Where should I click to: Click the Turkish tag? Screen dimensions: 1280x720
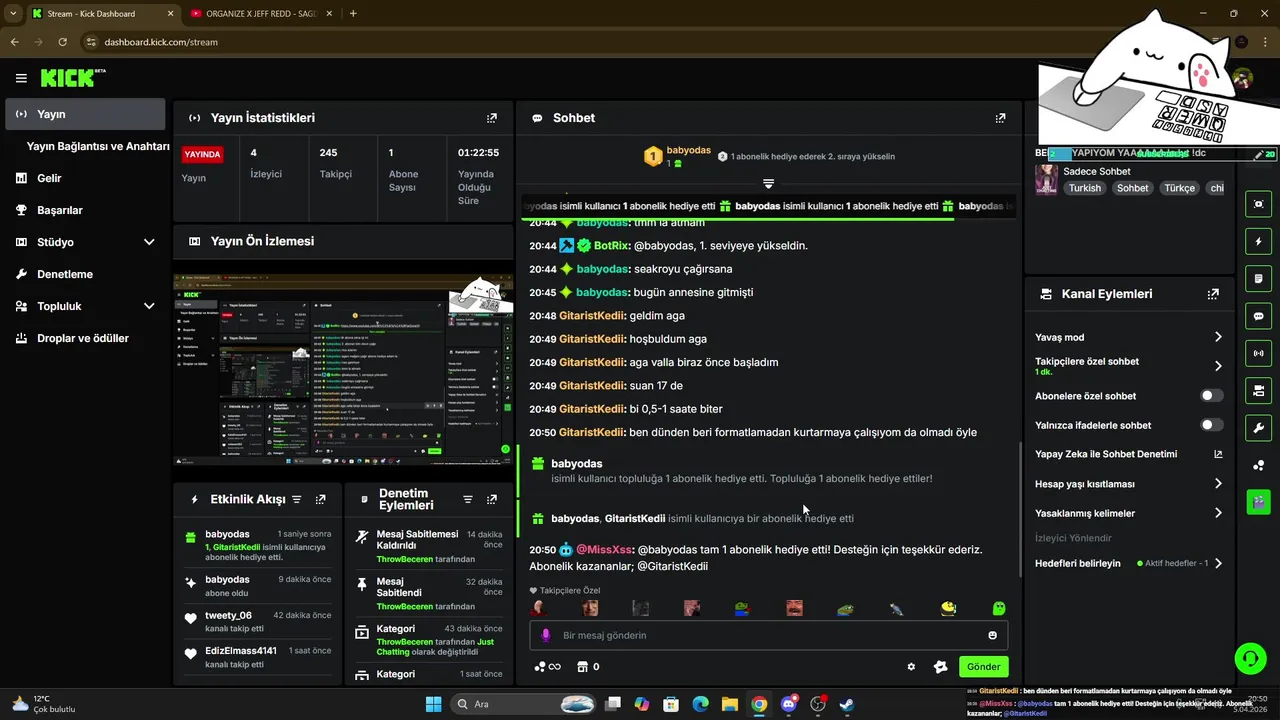(1084, 188)
